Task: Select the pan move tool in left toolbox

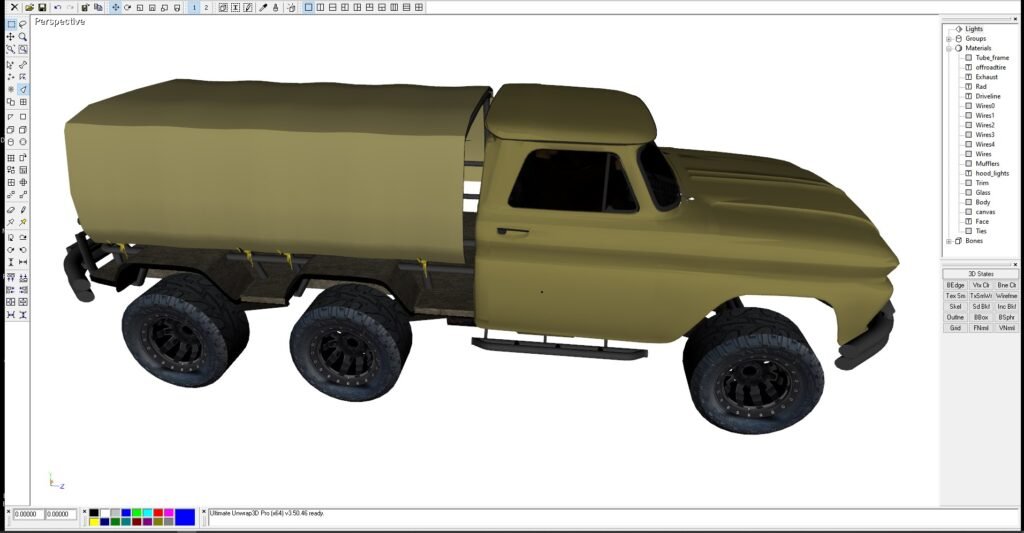Action: [x=11, y=37]
